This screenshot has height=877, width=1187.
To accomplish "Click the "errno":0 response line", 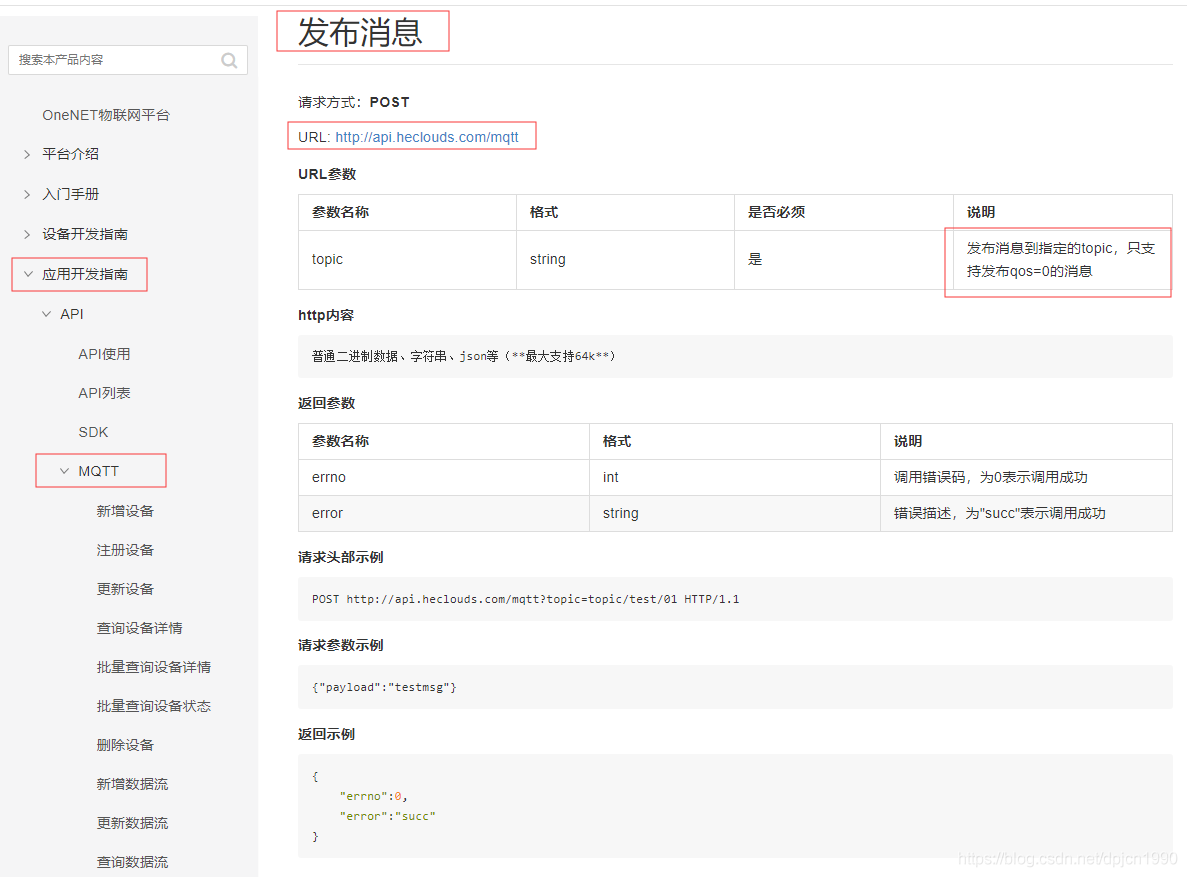I will (x=373, y=797).
